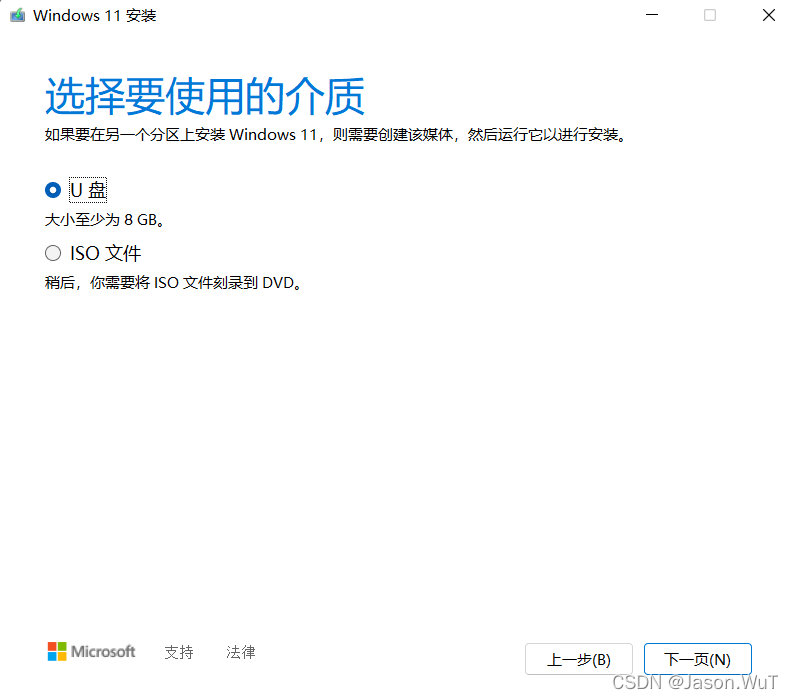
Task: Click the text 大小至少为 8 GB。
Action: point(105,220)
